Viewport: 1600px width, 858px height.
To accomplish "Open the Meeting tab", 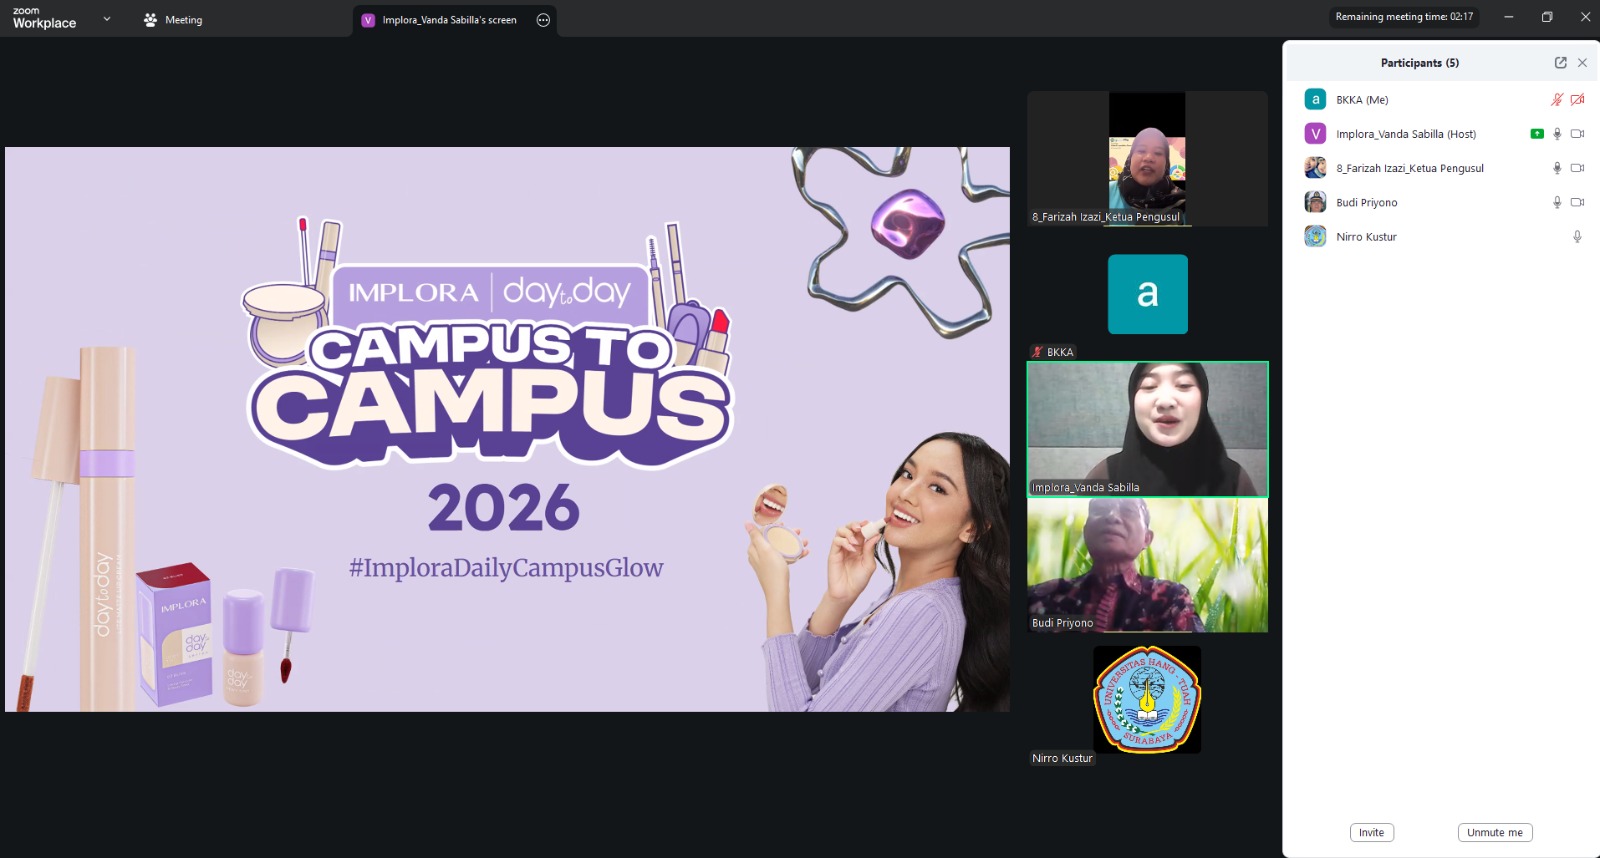I will click(173, 20).
